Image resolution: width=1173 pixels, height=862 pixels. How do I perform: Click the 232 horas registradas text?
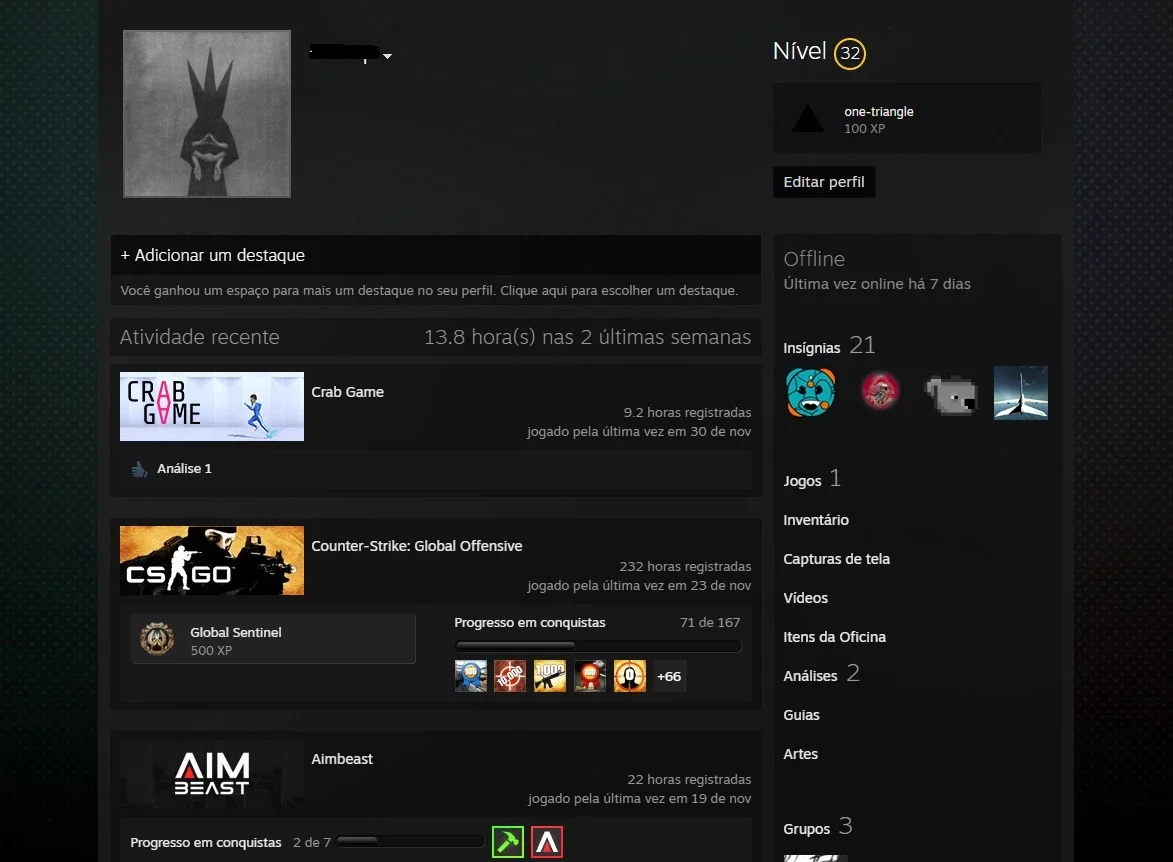pyautogui.click(x=685, y=566)
